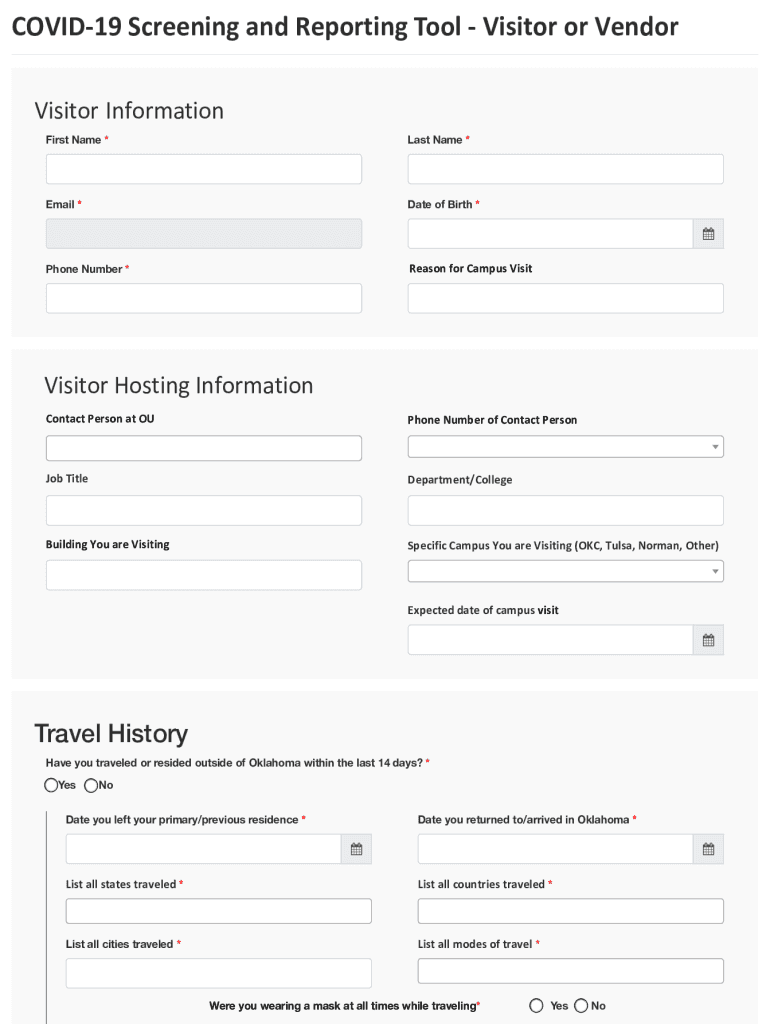Expand the Phone Number of Contact Person dropdown
The height and width of the screenshot is (1024, 770).
[x=565, y=447]
